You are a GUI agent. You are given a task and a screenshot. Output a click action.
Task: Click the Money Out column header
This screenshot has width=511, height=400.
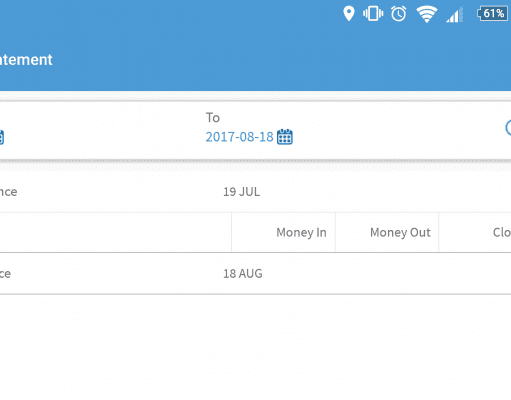tap(400, 232)
